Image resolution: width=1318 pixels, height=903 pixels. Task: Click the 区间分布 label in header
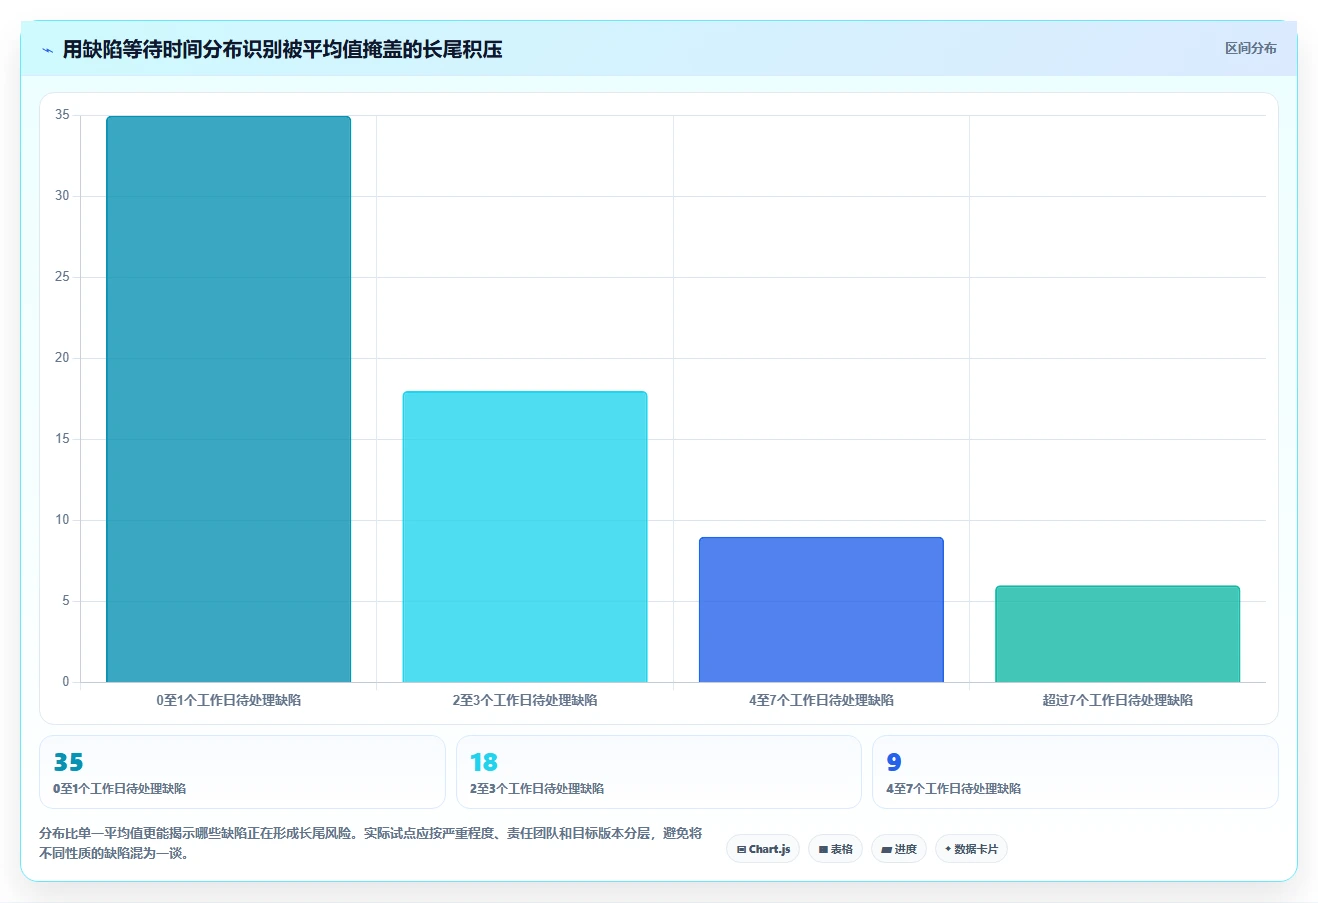click(x=1251, y=48)
